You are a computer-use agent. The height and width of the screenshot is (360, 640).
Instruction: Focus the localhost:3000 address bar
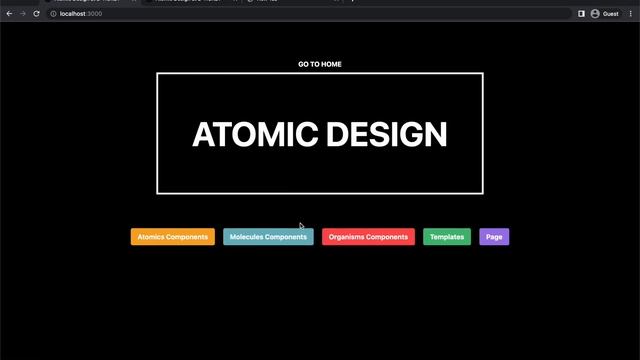308,14
